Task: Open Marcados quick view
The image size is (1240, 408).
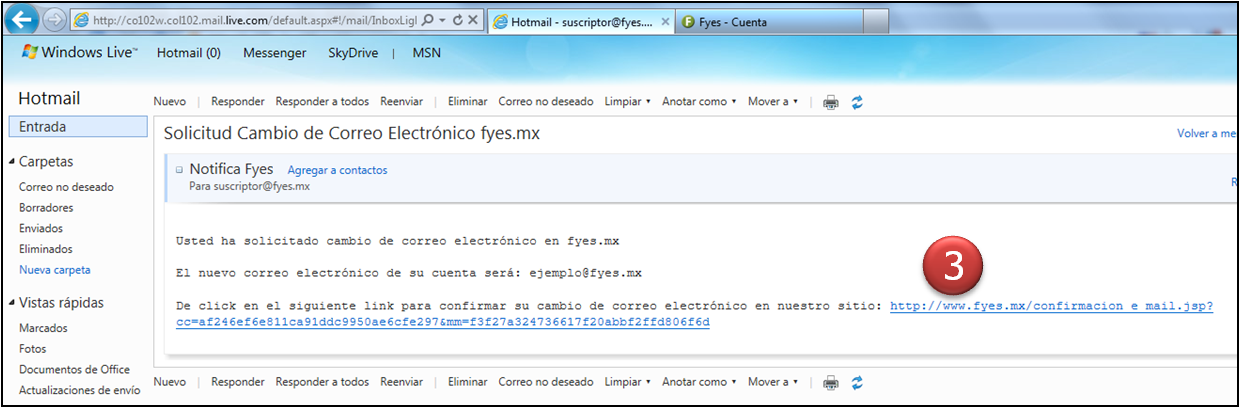Action: (42, 328)
